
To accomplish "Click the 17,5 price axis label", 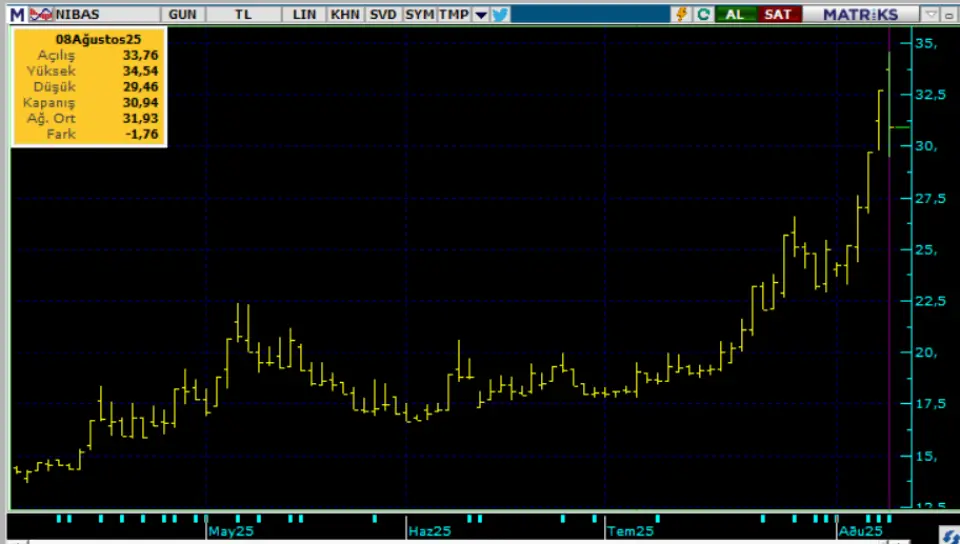I will click(x=931, y=404).
